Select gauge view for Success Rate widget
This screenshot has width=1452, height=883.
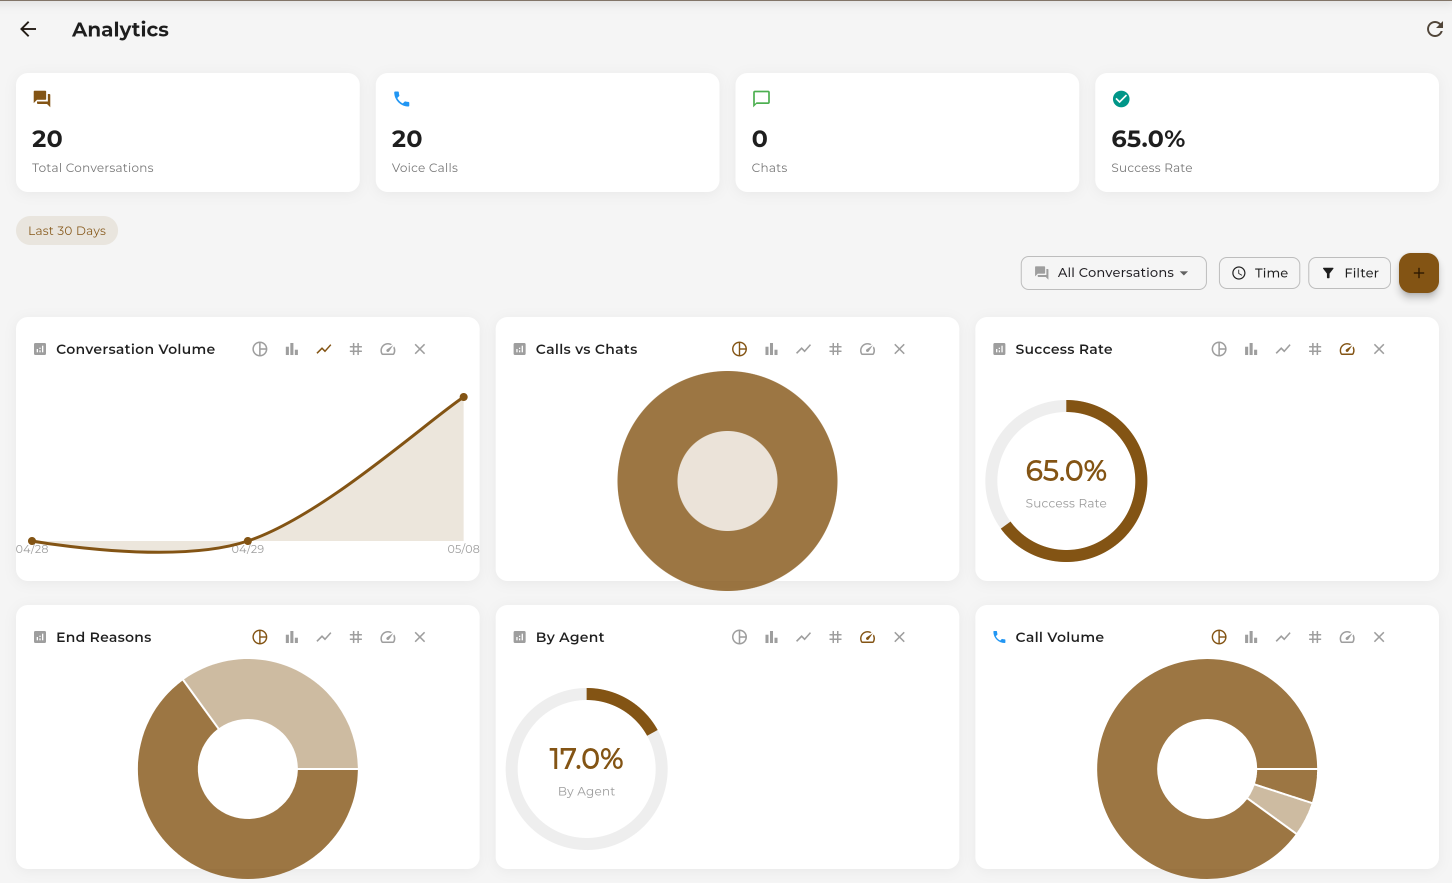click(1347, 349)
